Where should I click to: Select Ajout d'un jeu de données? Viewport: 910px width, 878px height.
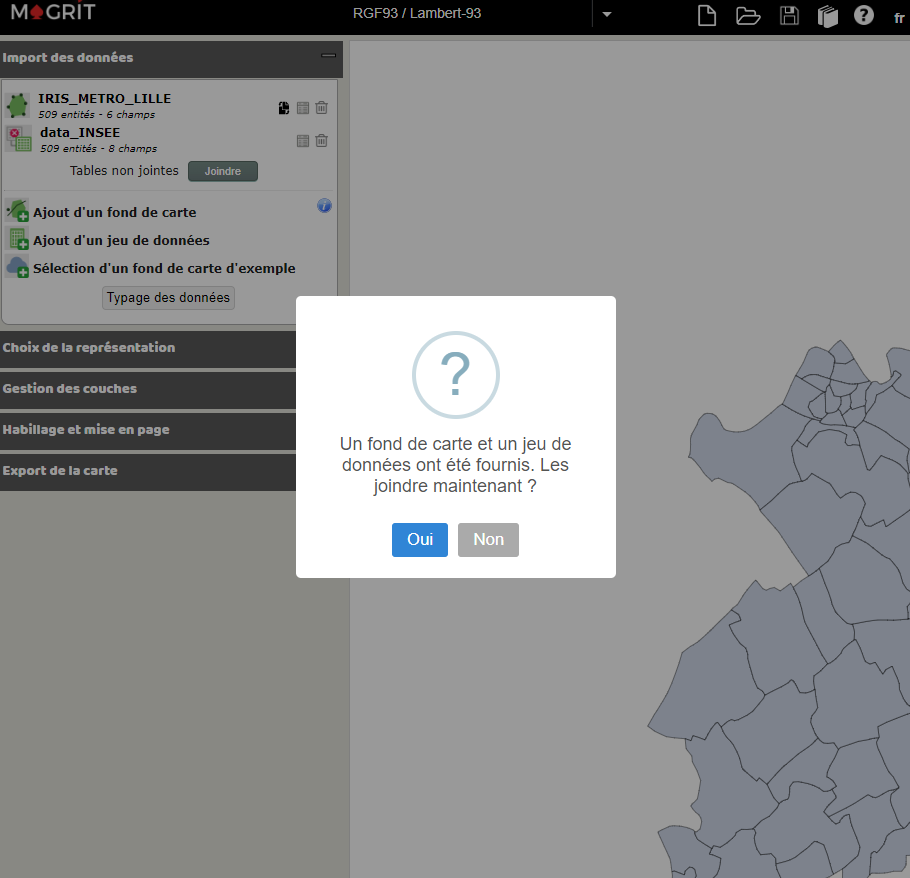click(x=120, y=240)
